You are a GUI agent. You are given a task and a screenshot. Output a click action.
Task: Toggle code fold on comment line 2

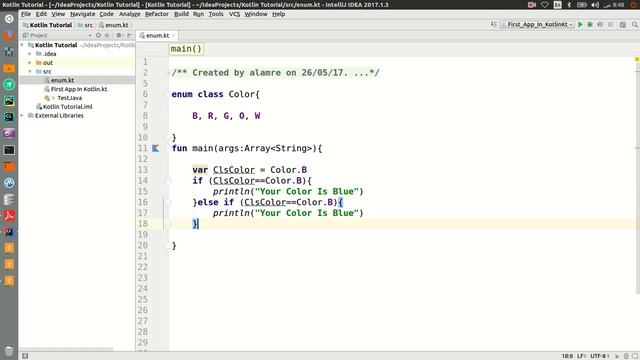pyautogui.click(x=168, y=73)
